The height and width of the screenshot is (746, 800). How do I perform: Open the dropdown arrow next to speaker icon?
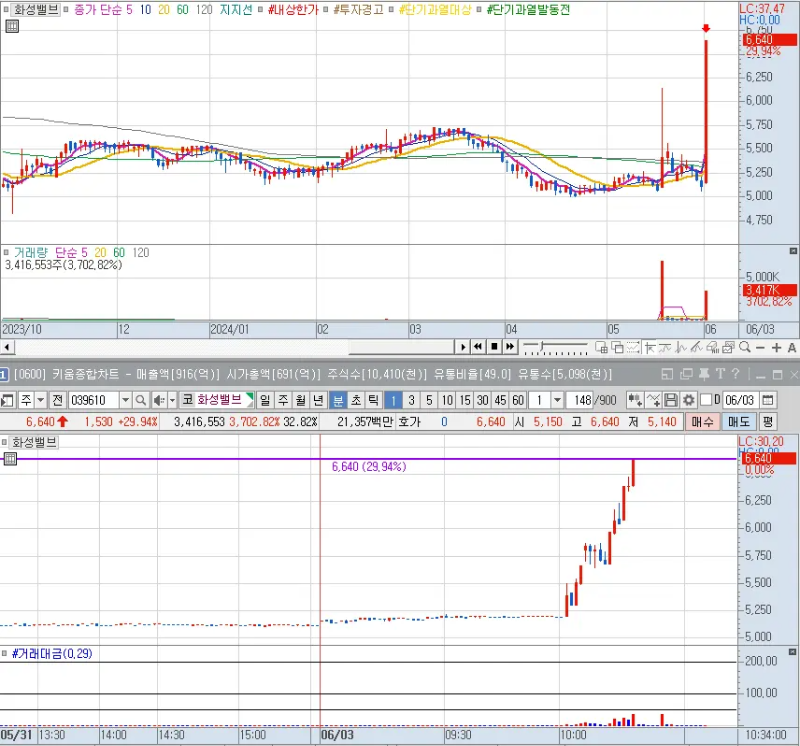pyautogui.click(x=172, y=400)
